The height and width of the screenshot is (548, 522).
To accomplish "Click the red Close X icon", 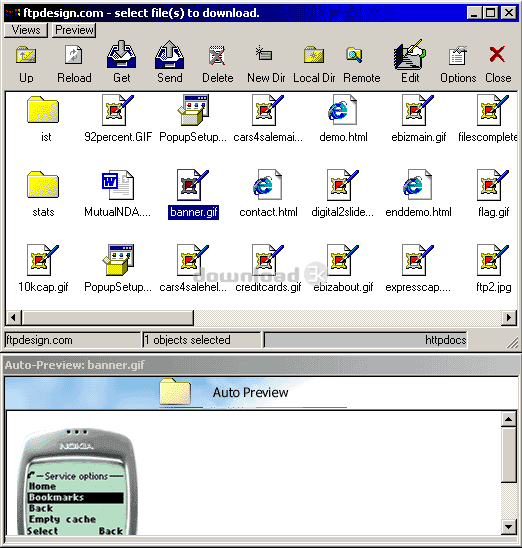I will (x=497, y=54).
